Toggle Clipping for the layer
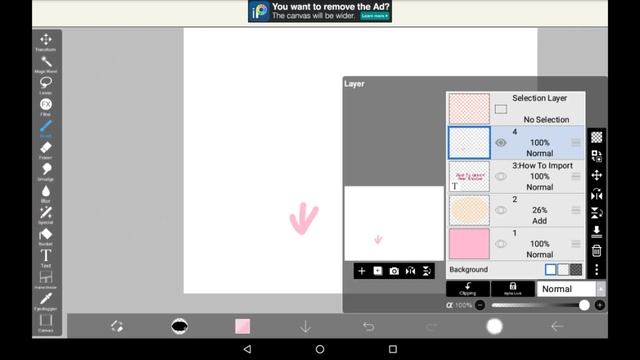Screen dimensions: 640x360 pyautogui.click(x=468, y=289)
